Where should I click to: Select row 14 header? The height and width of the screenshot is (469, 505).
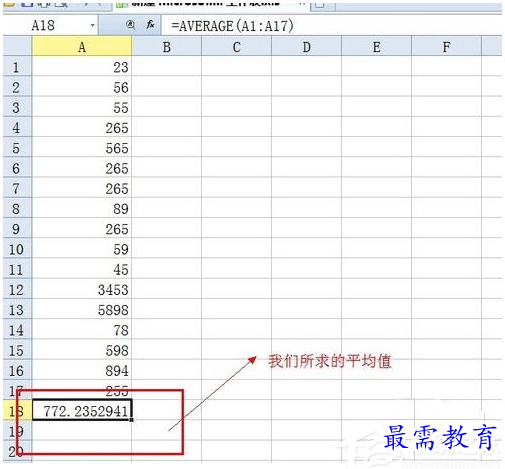[17, 329]
